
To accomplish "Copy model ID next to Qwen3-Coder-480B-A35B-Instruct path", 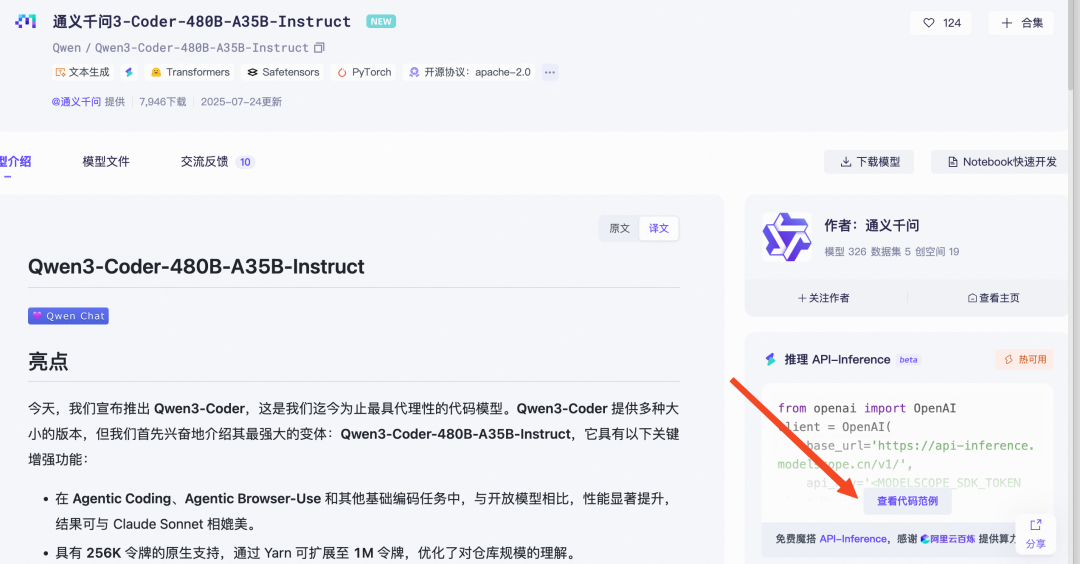I will pyautogui.click(x=319, y=48).
